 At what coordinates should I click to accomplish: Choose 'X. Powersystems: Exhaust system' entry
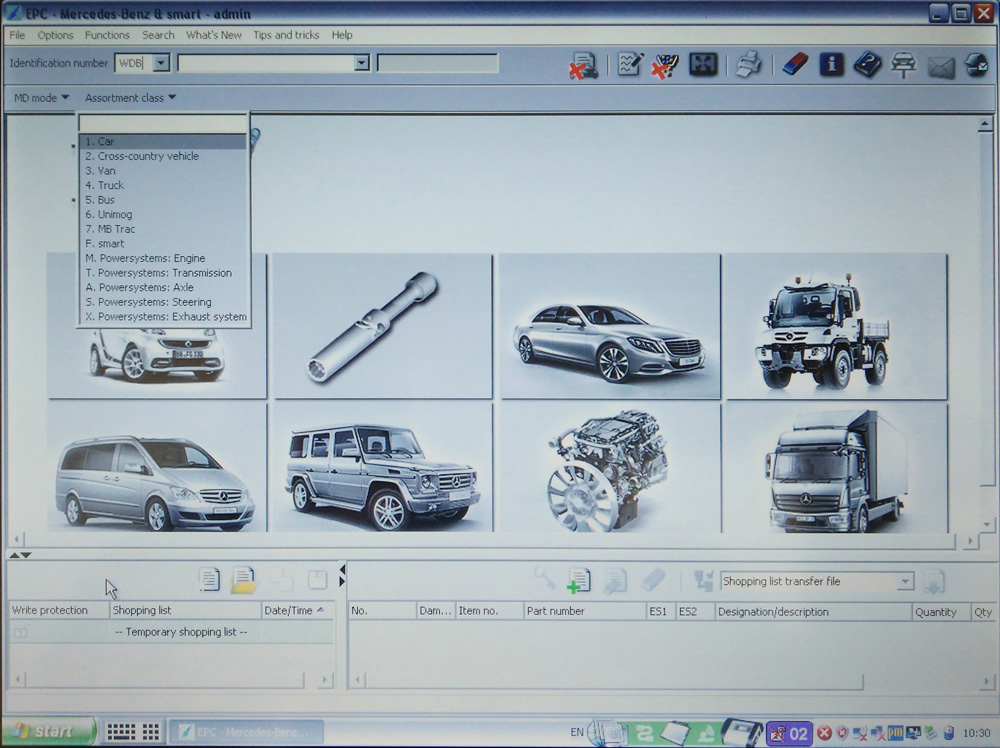(163, 317)
